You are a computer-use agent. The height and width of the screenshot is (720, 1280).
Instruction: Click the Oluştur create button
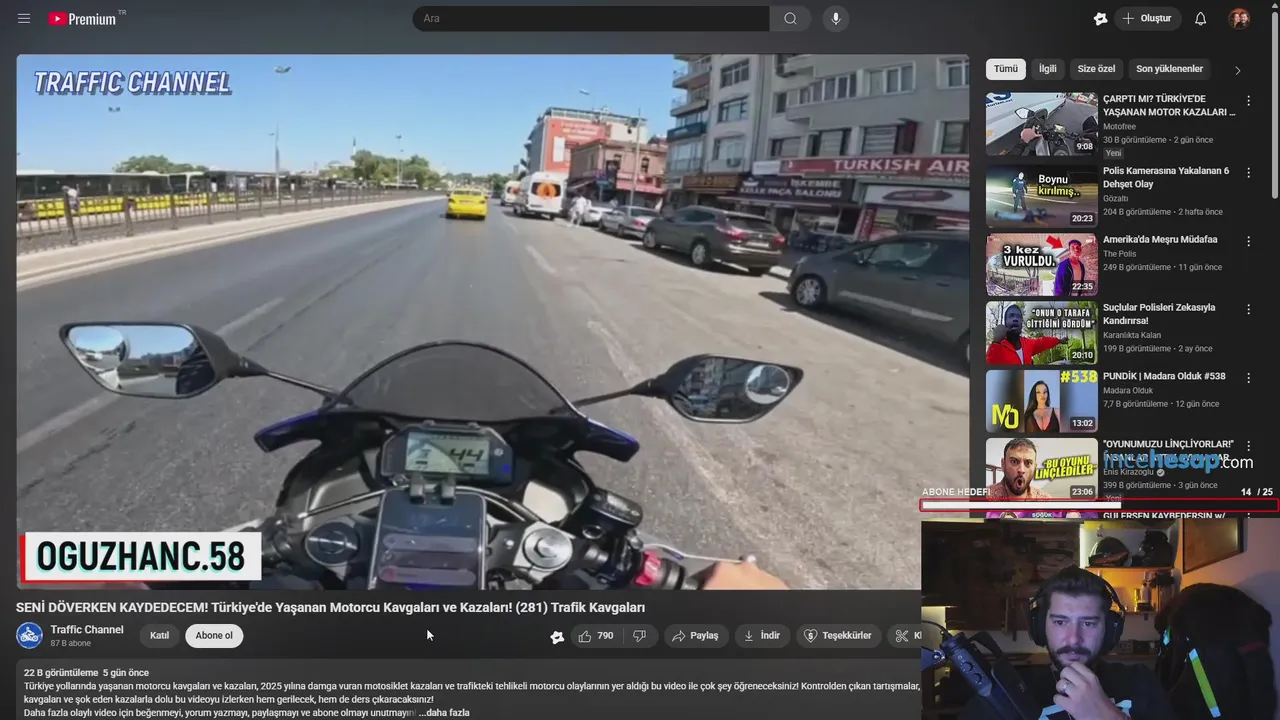click(x=1148, y=18)
